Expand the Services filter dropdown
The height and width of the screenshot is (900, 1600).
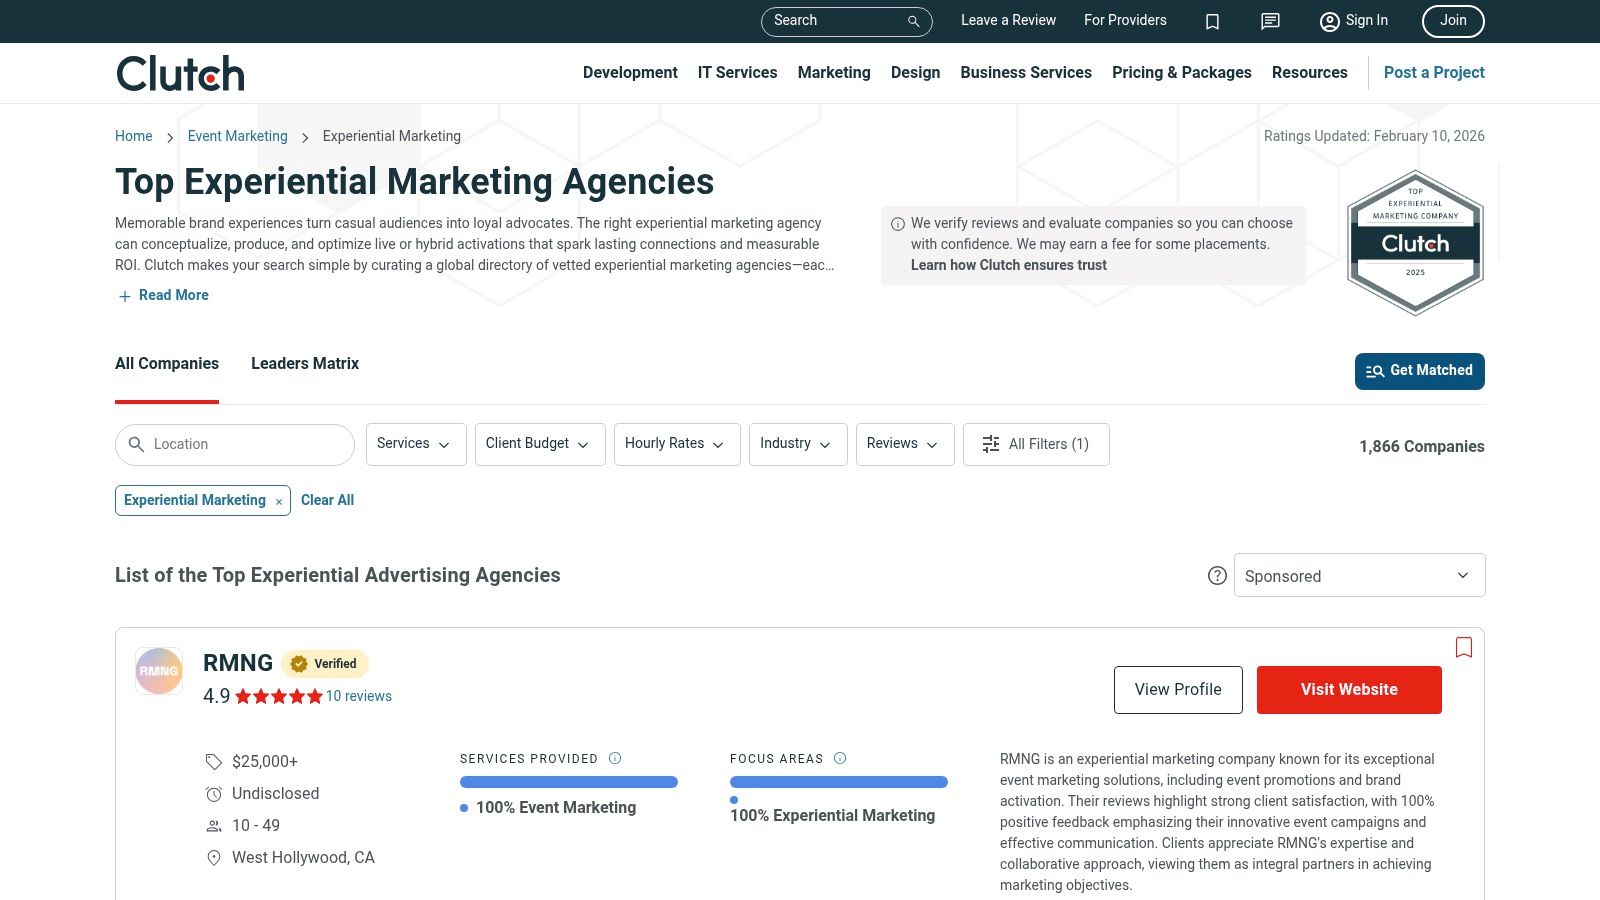(x=415, y=444)
